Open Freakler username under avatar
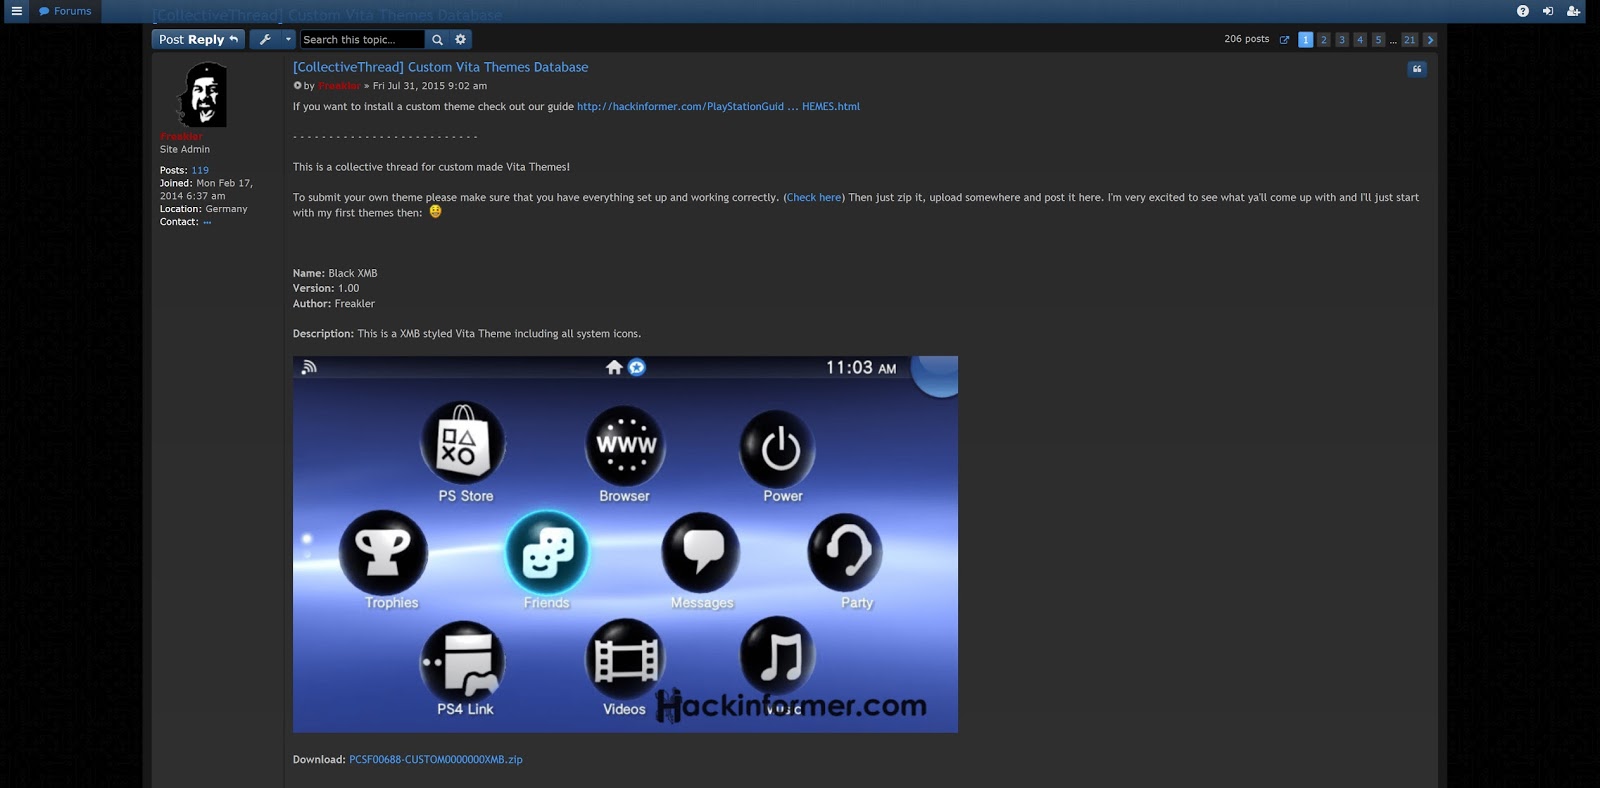This screenshot has width=1600, height=788. point(181,136)
